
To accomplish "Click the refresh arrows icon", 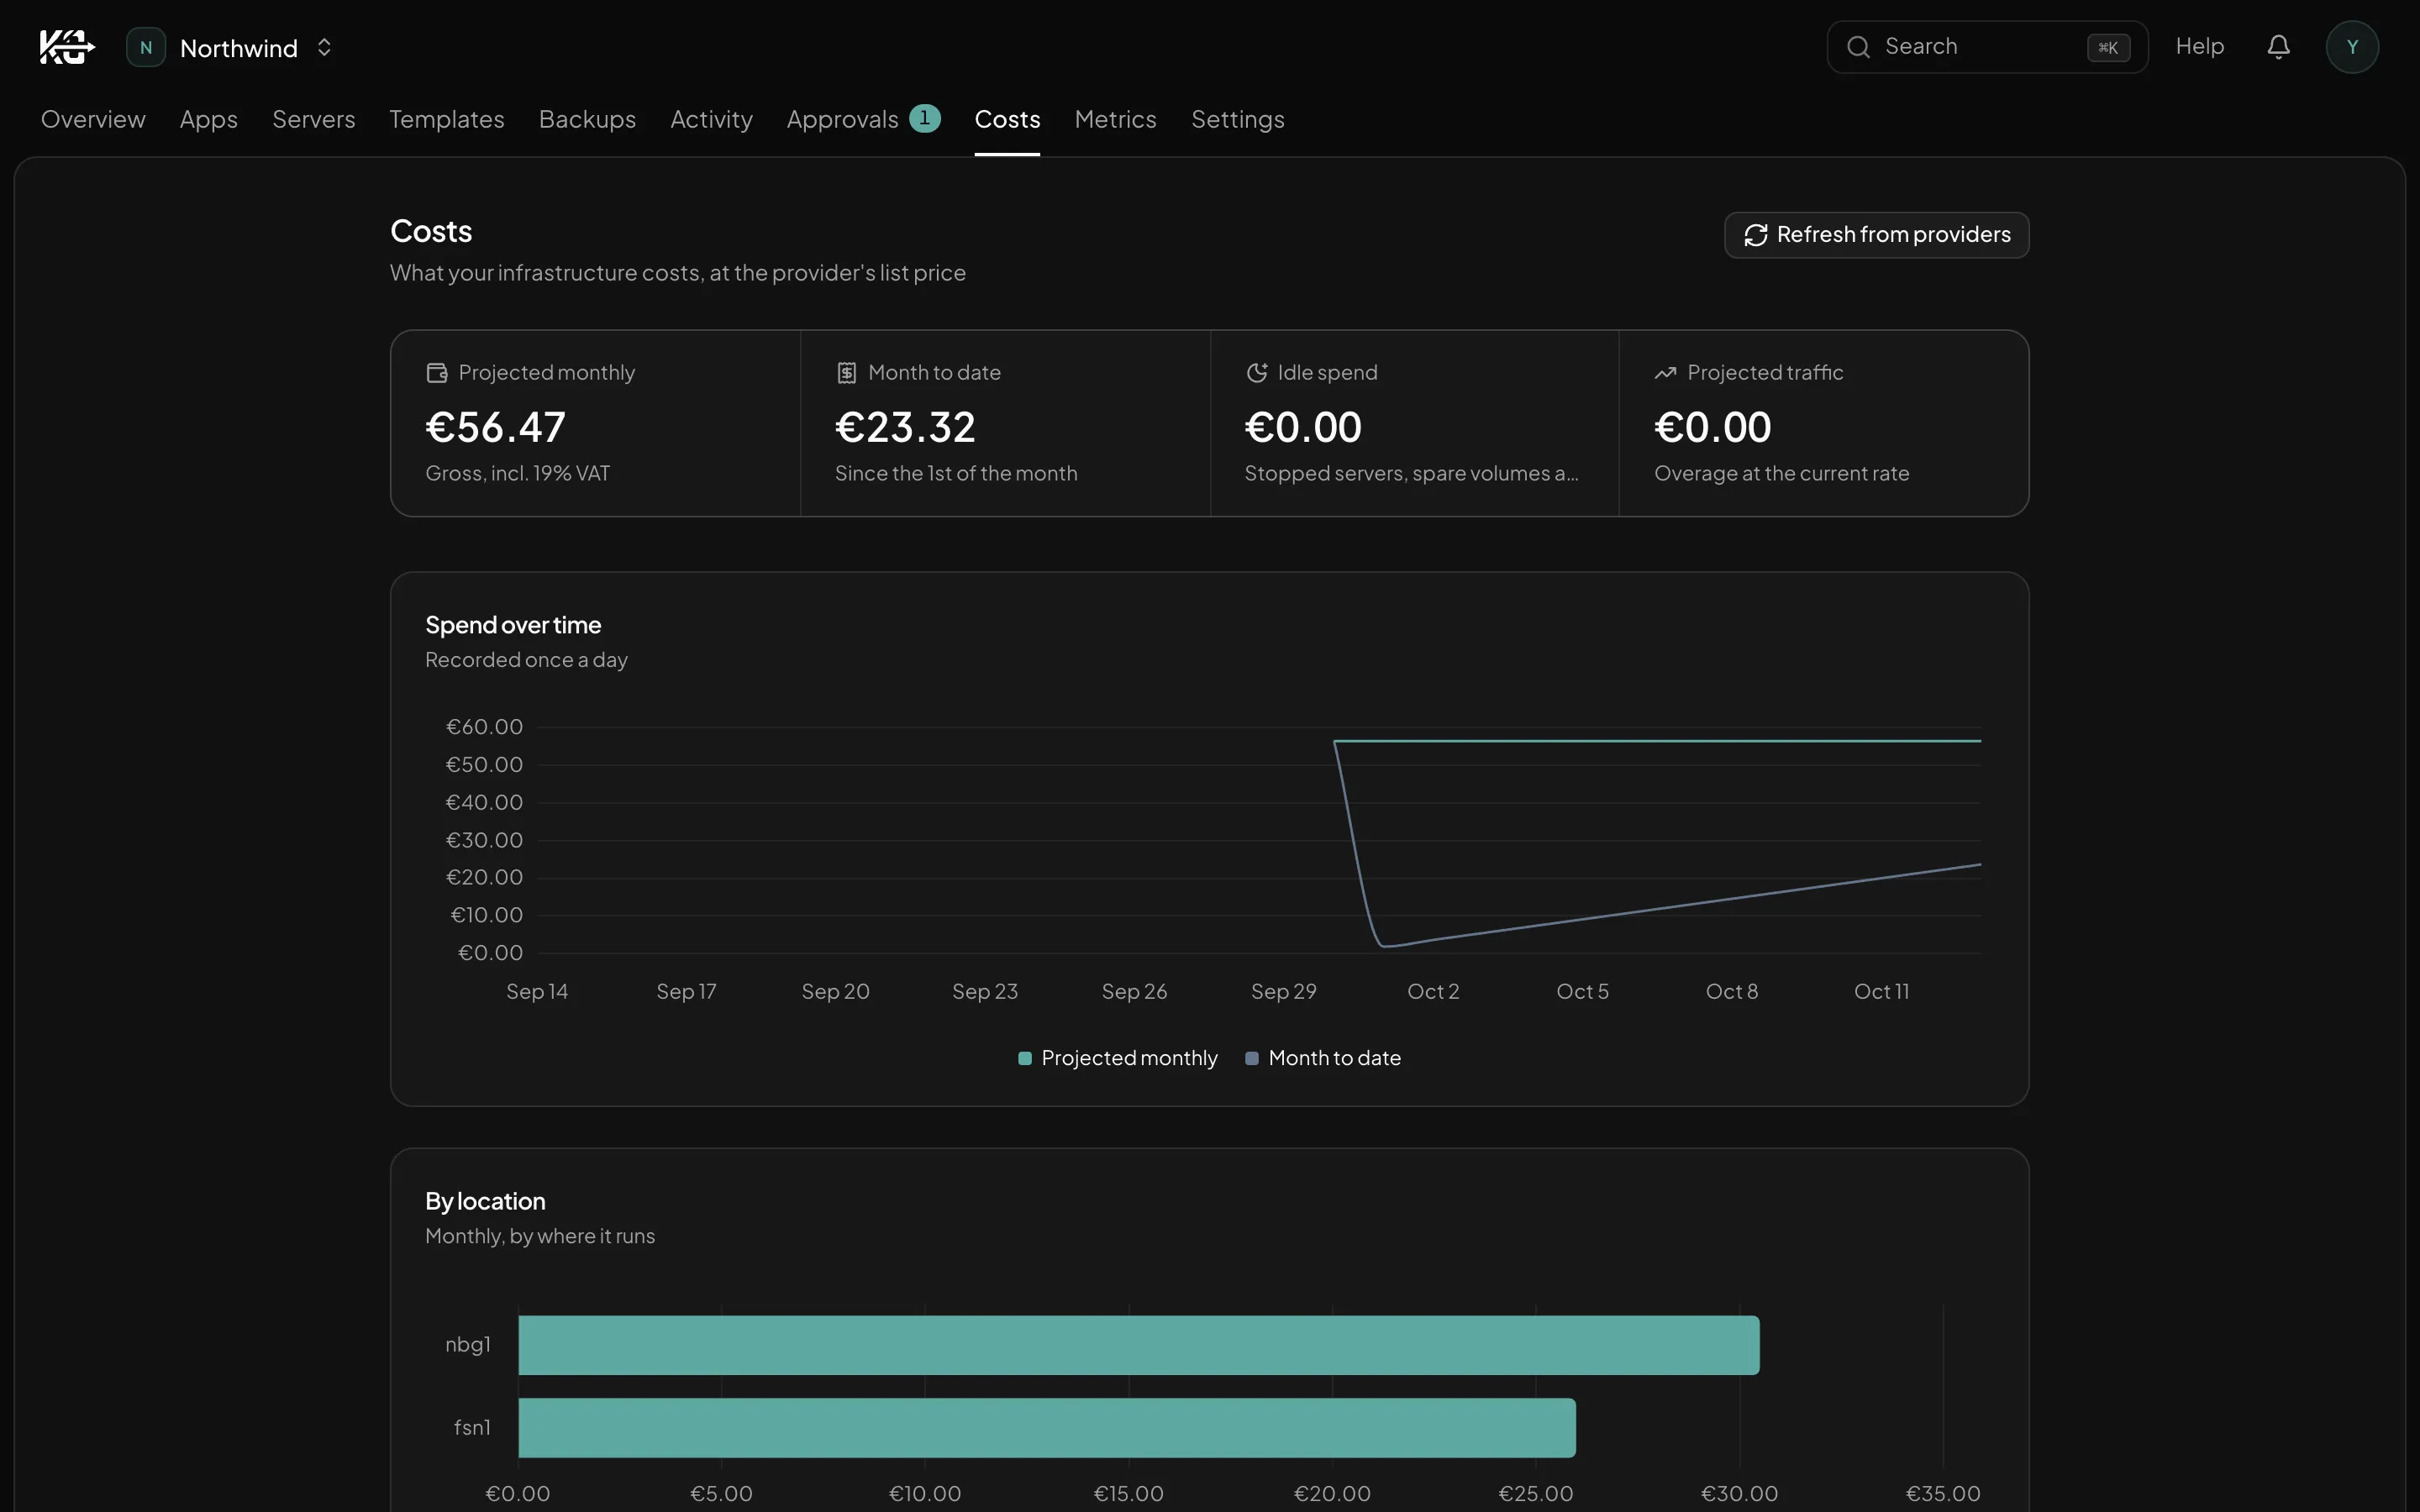I will click(1756, 235).
